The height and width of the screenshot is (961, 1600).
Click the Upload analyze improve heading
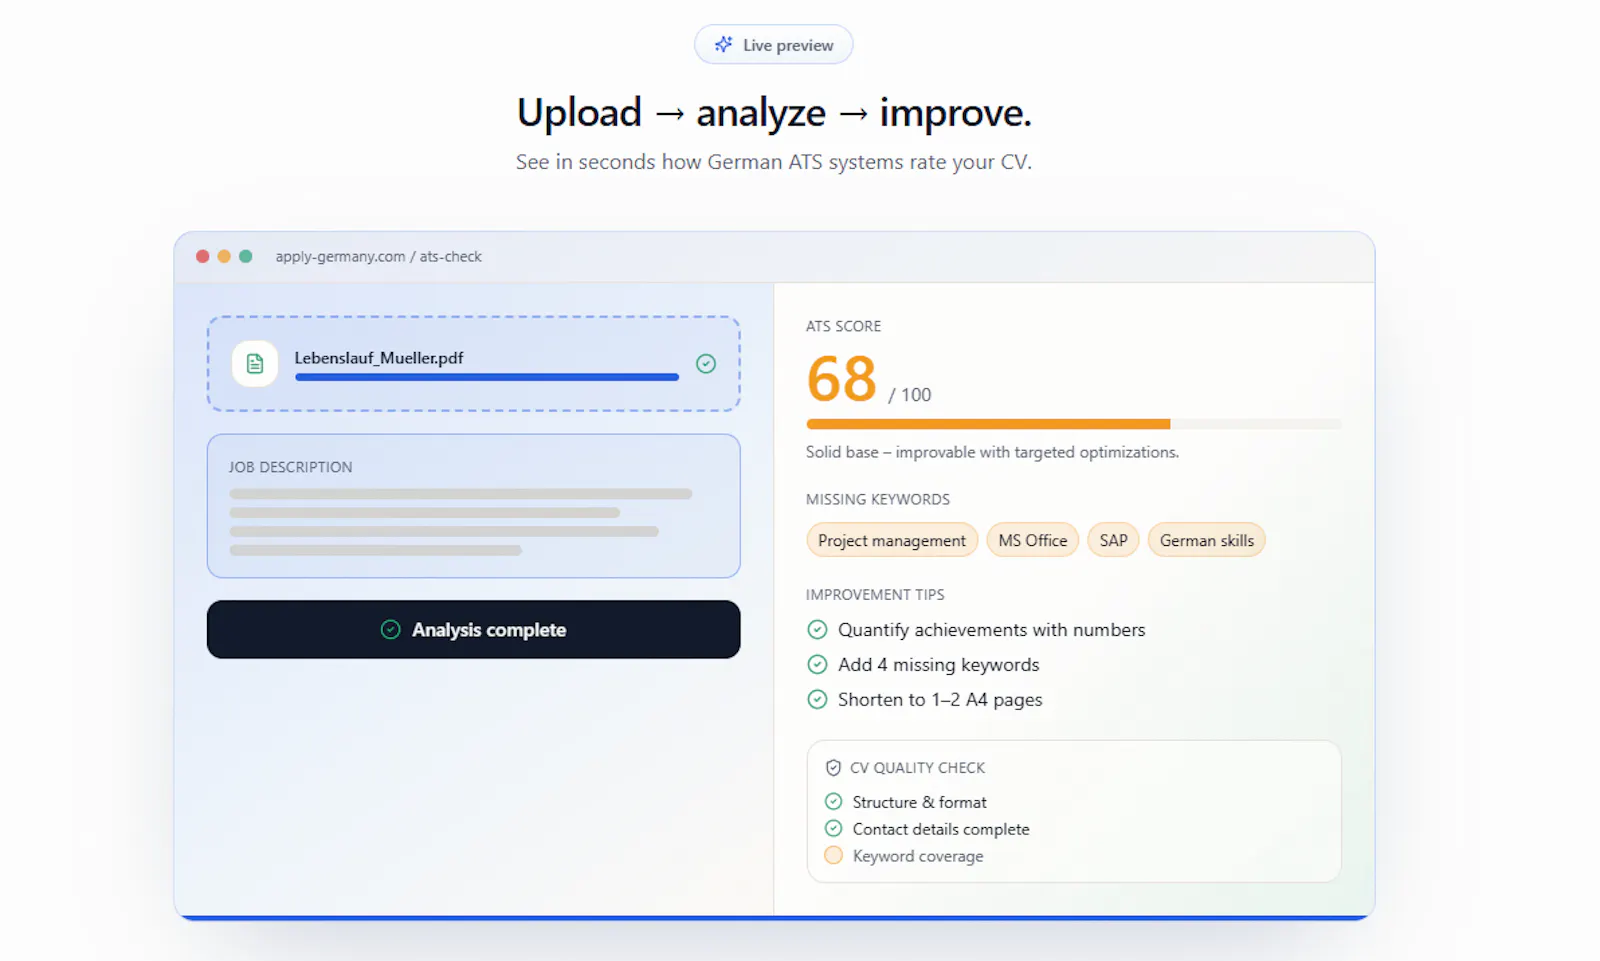pos(774,113)
